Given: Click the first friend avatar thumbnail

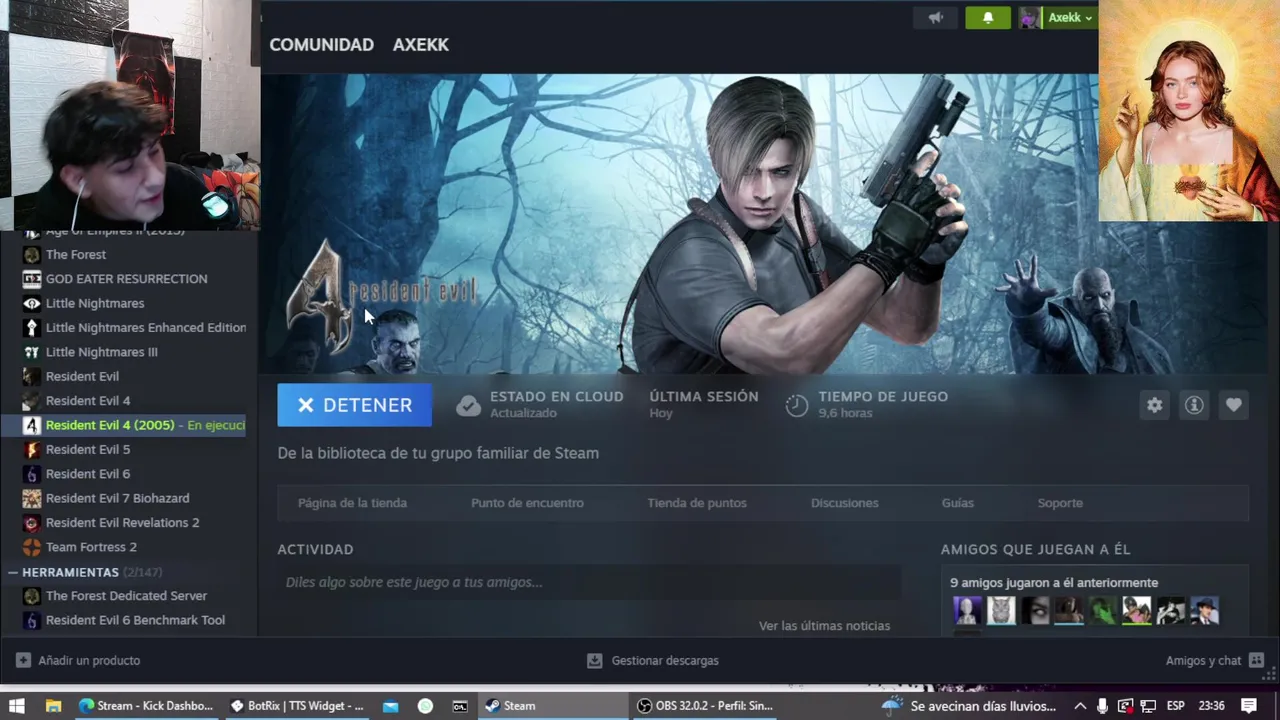Looking at the screenshot, I should point(967,610).
